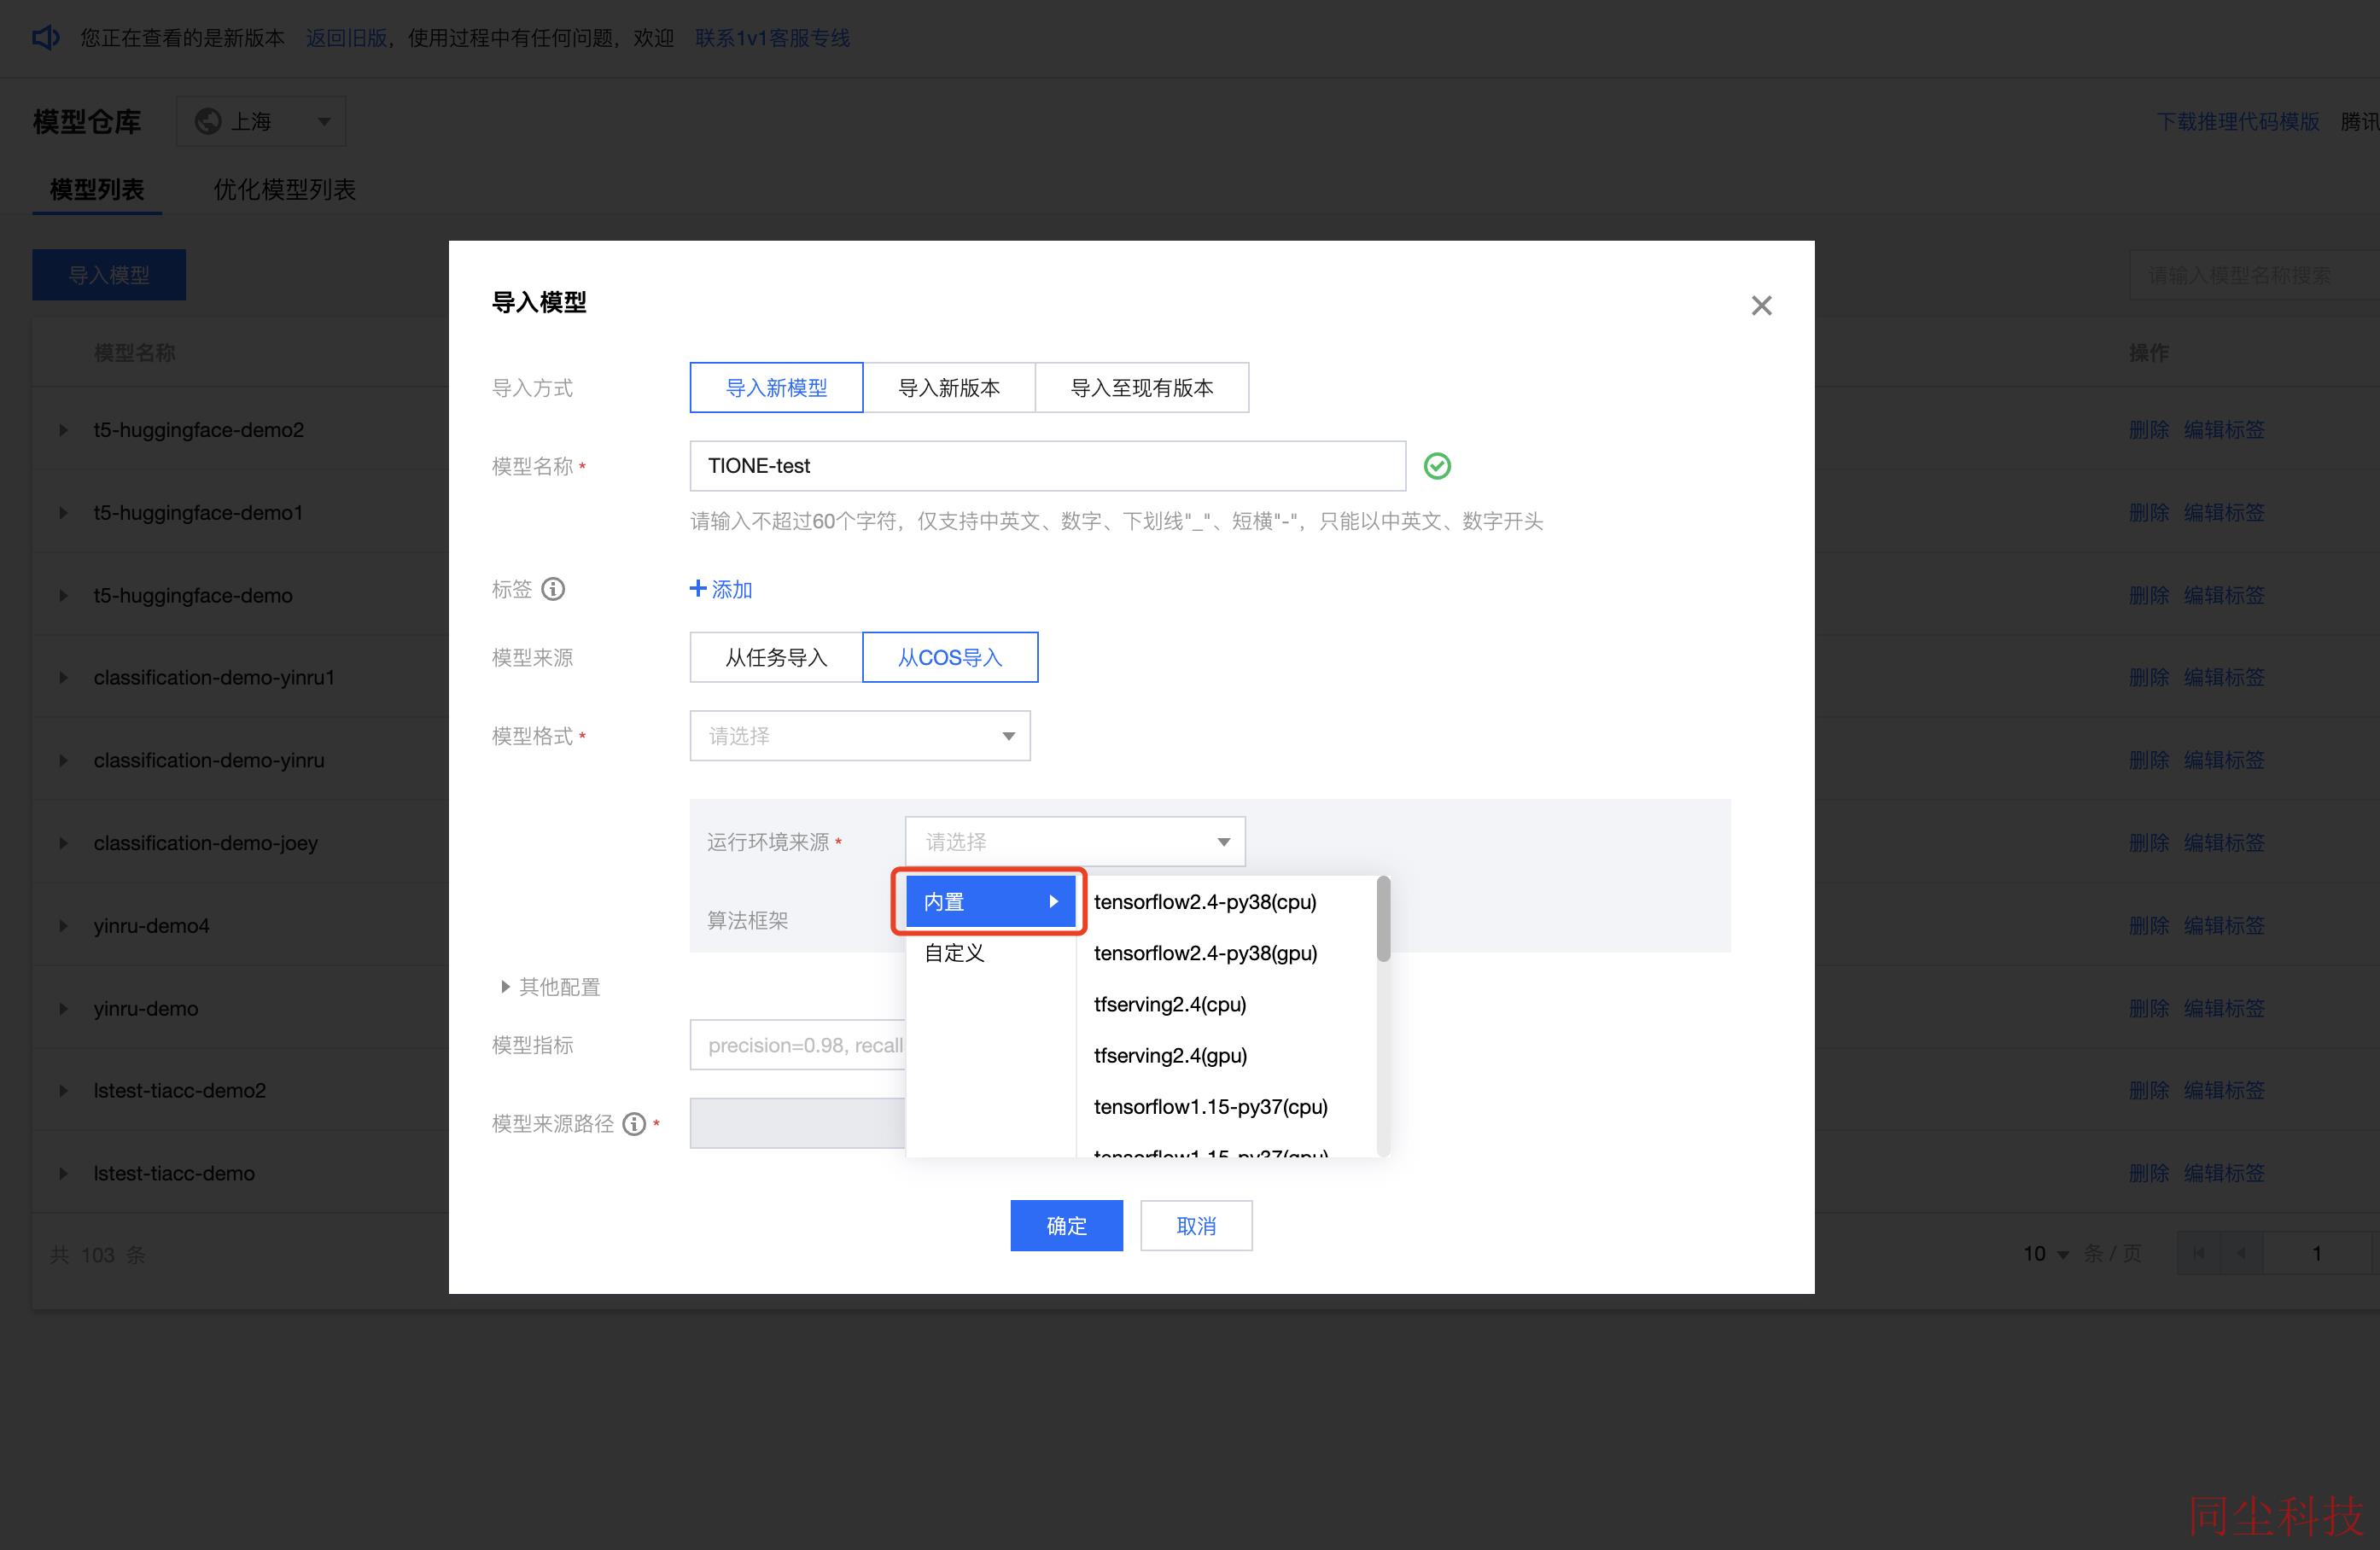
Task: Click the previous page pagination icon
Action: click(x=2241, y=1254)
